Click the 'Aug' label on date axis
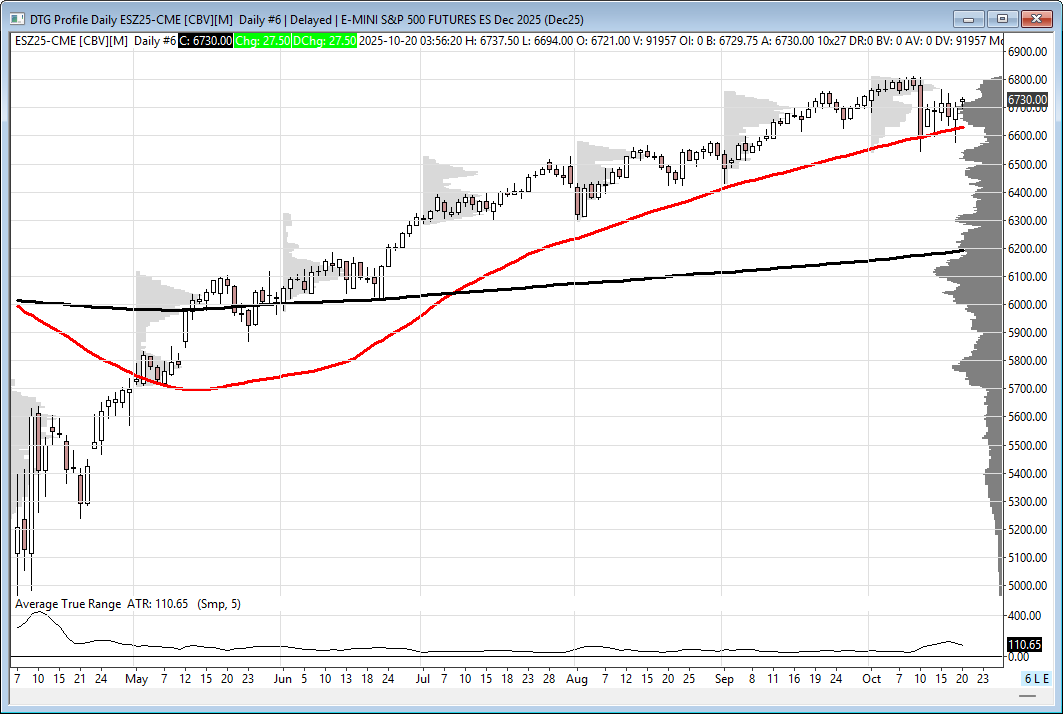The height and width of the screenshot is (714, 1063). 576,678
